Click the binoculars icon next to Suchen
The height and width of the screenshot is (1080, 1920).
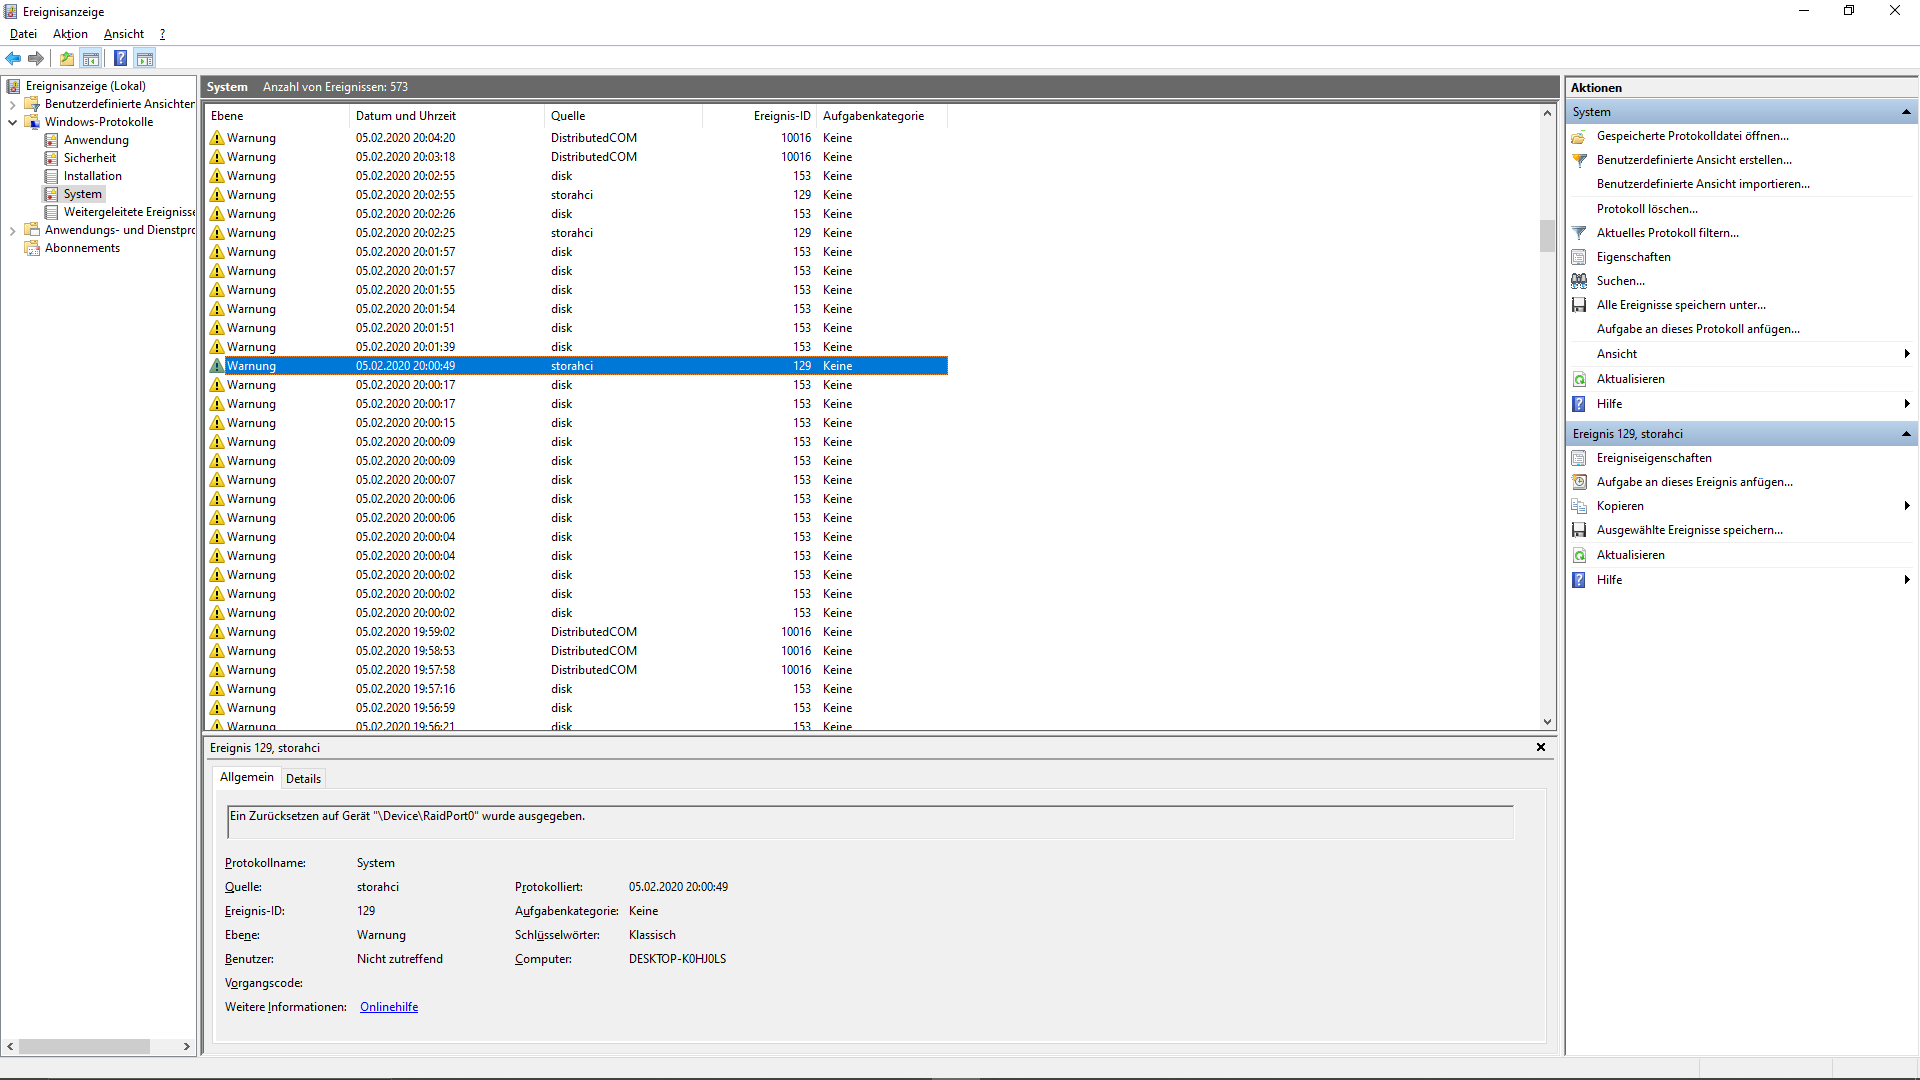point(1579,281)
